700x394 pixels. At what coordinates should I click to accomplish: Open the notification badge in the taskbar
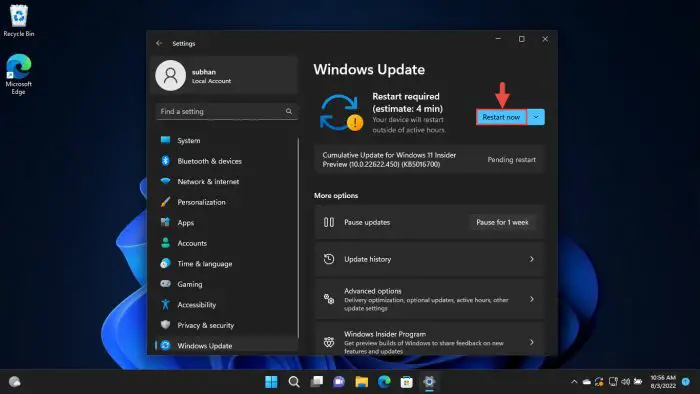point(686,382)
